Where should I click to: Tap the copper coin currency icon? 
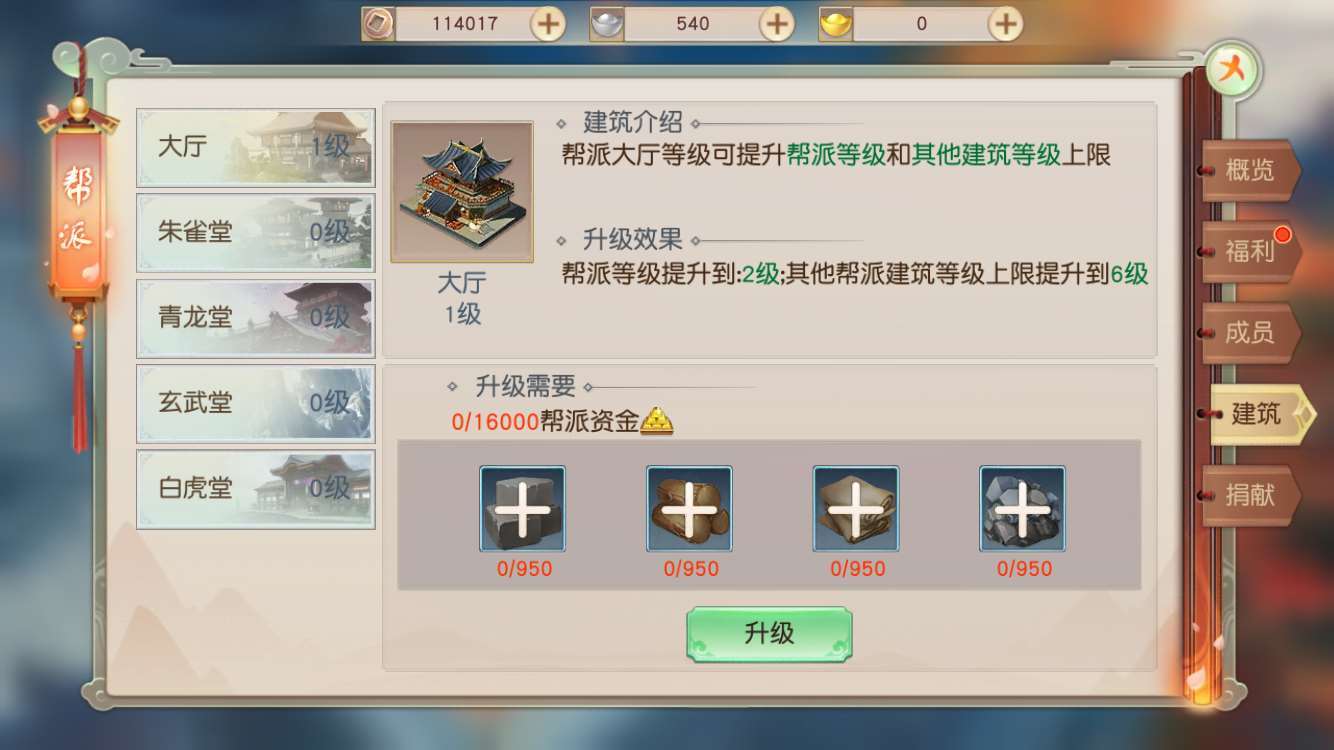point(378,23)
